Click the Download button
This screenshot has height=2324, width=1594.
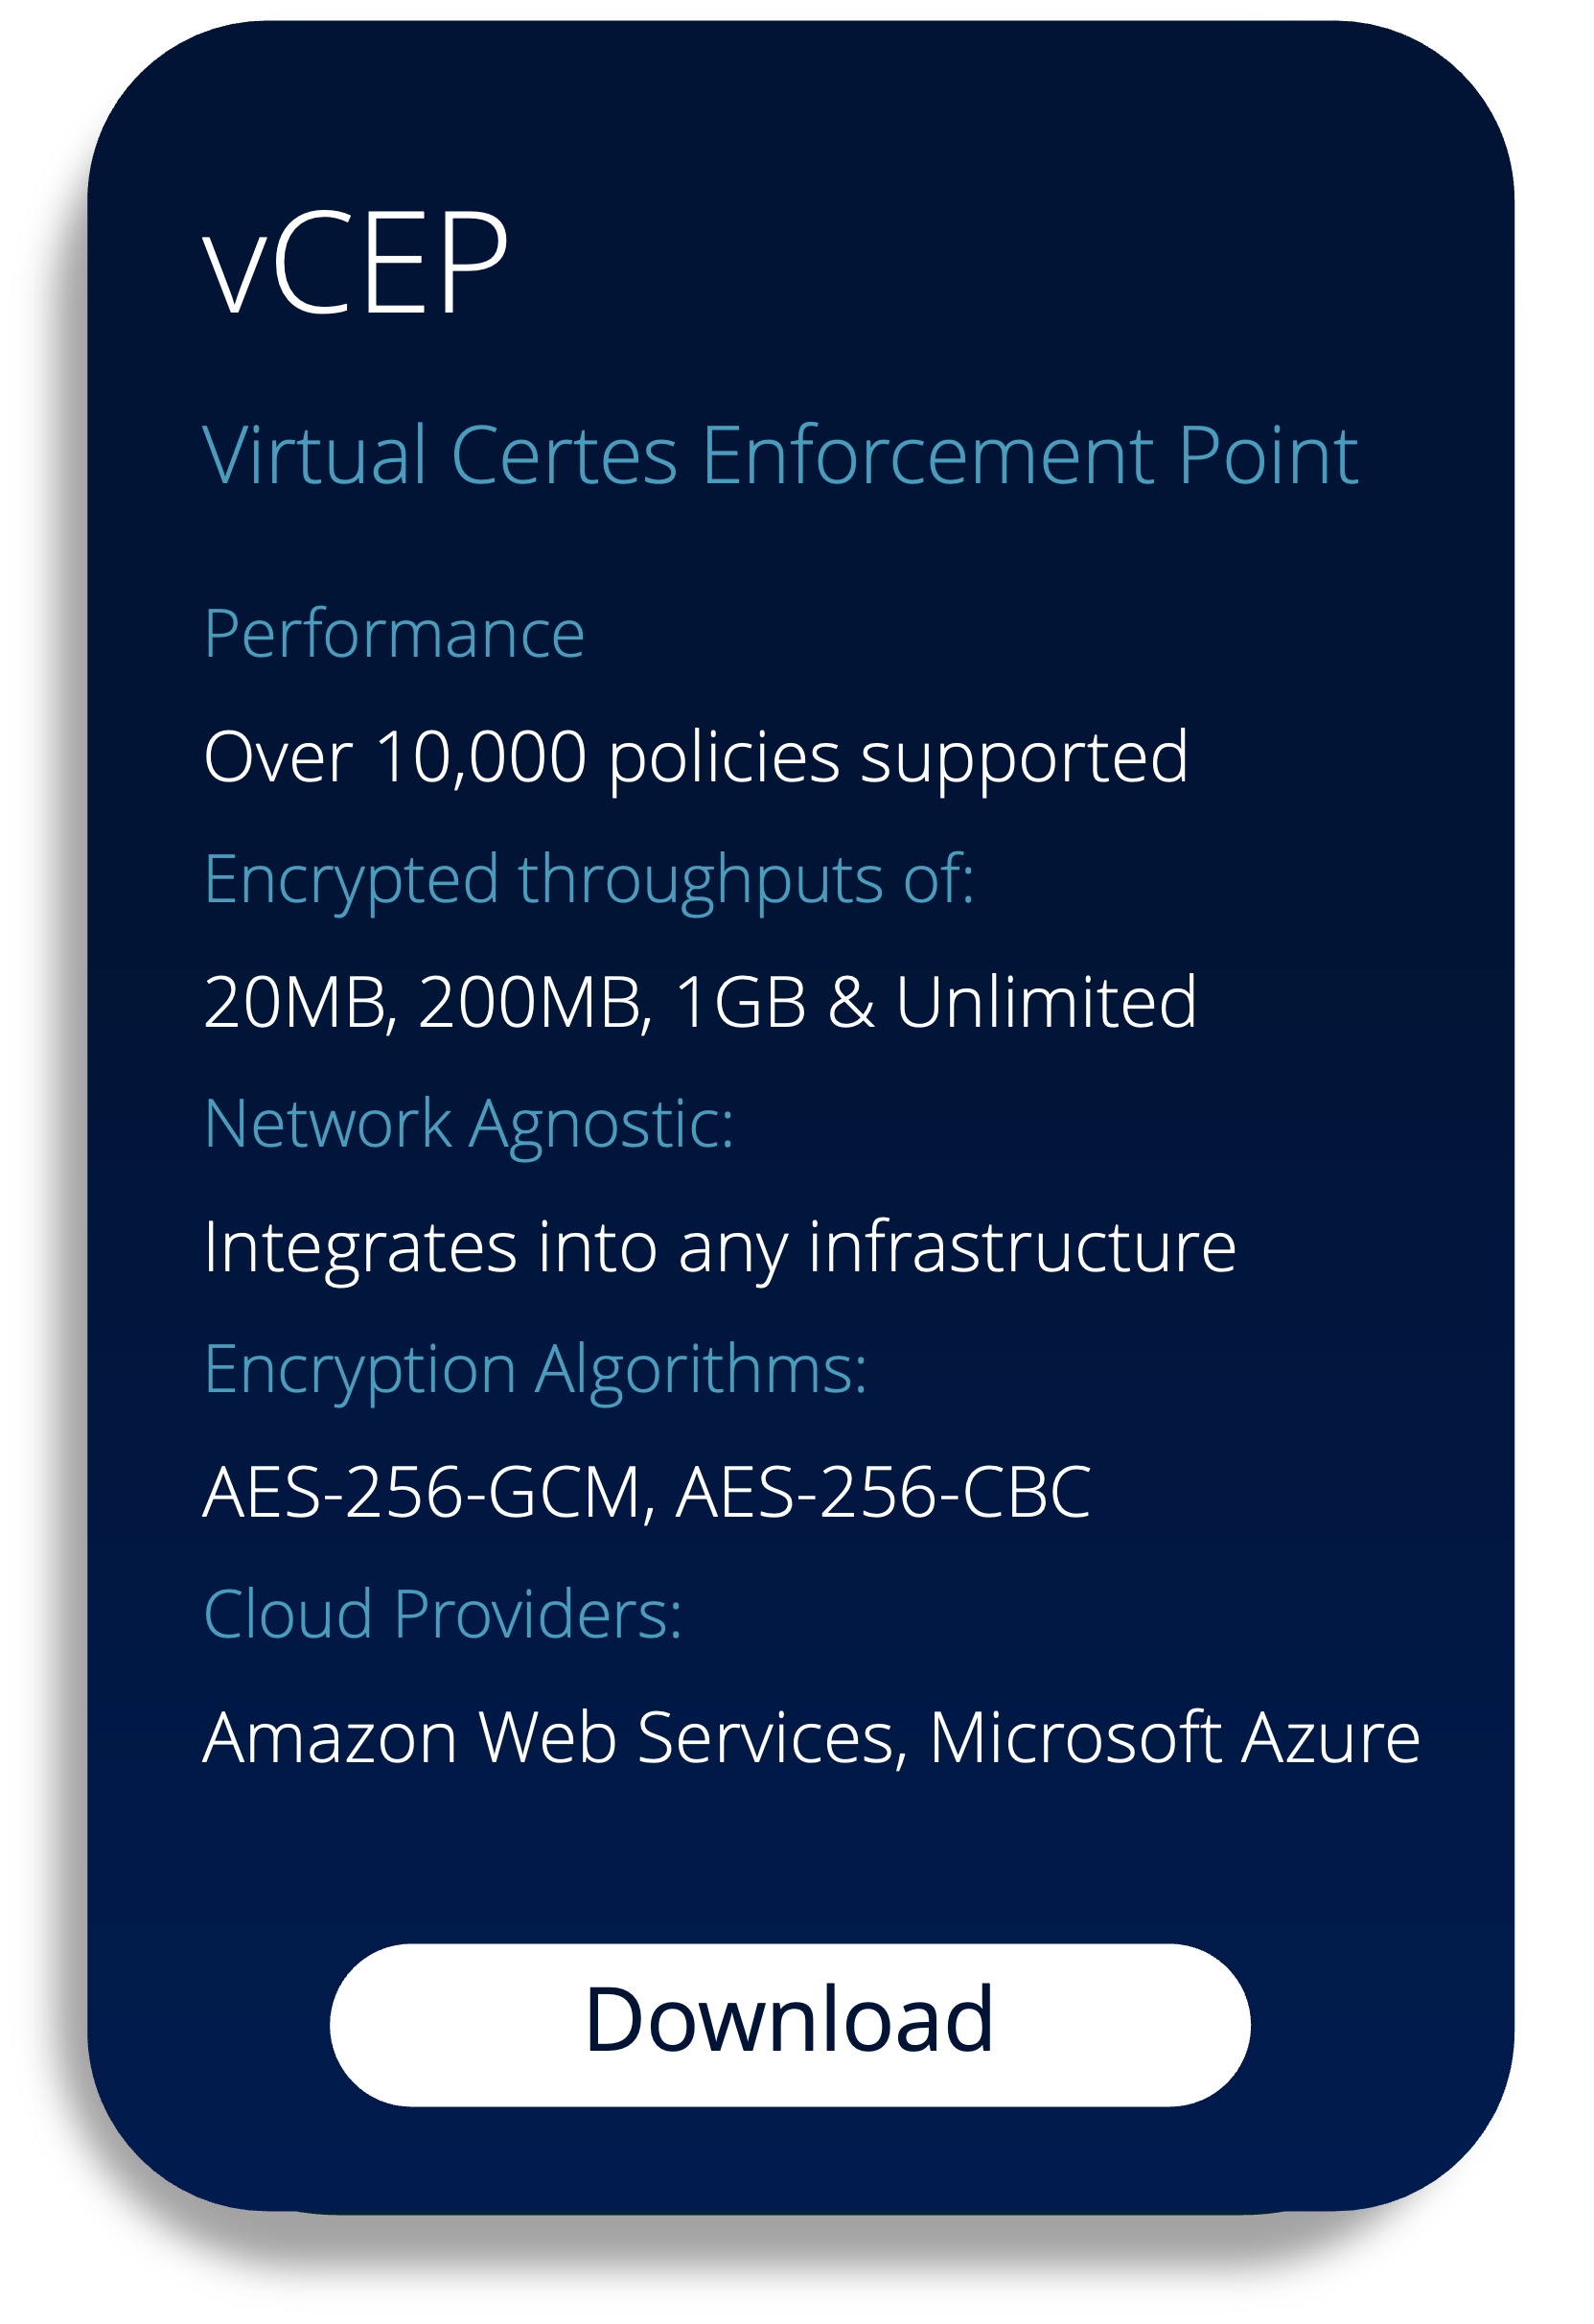pyautogui.click(x=790, y=2025)
